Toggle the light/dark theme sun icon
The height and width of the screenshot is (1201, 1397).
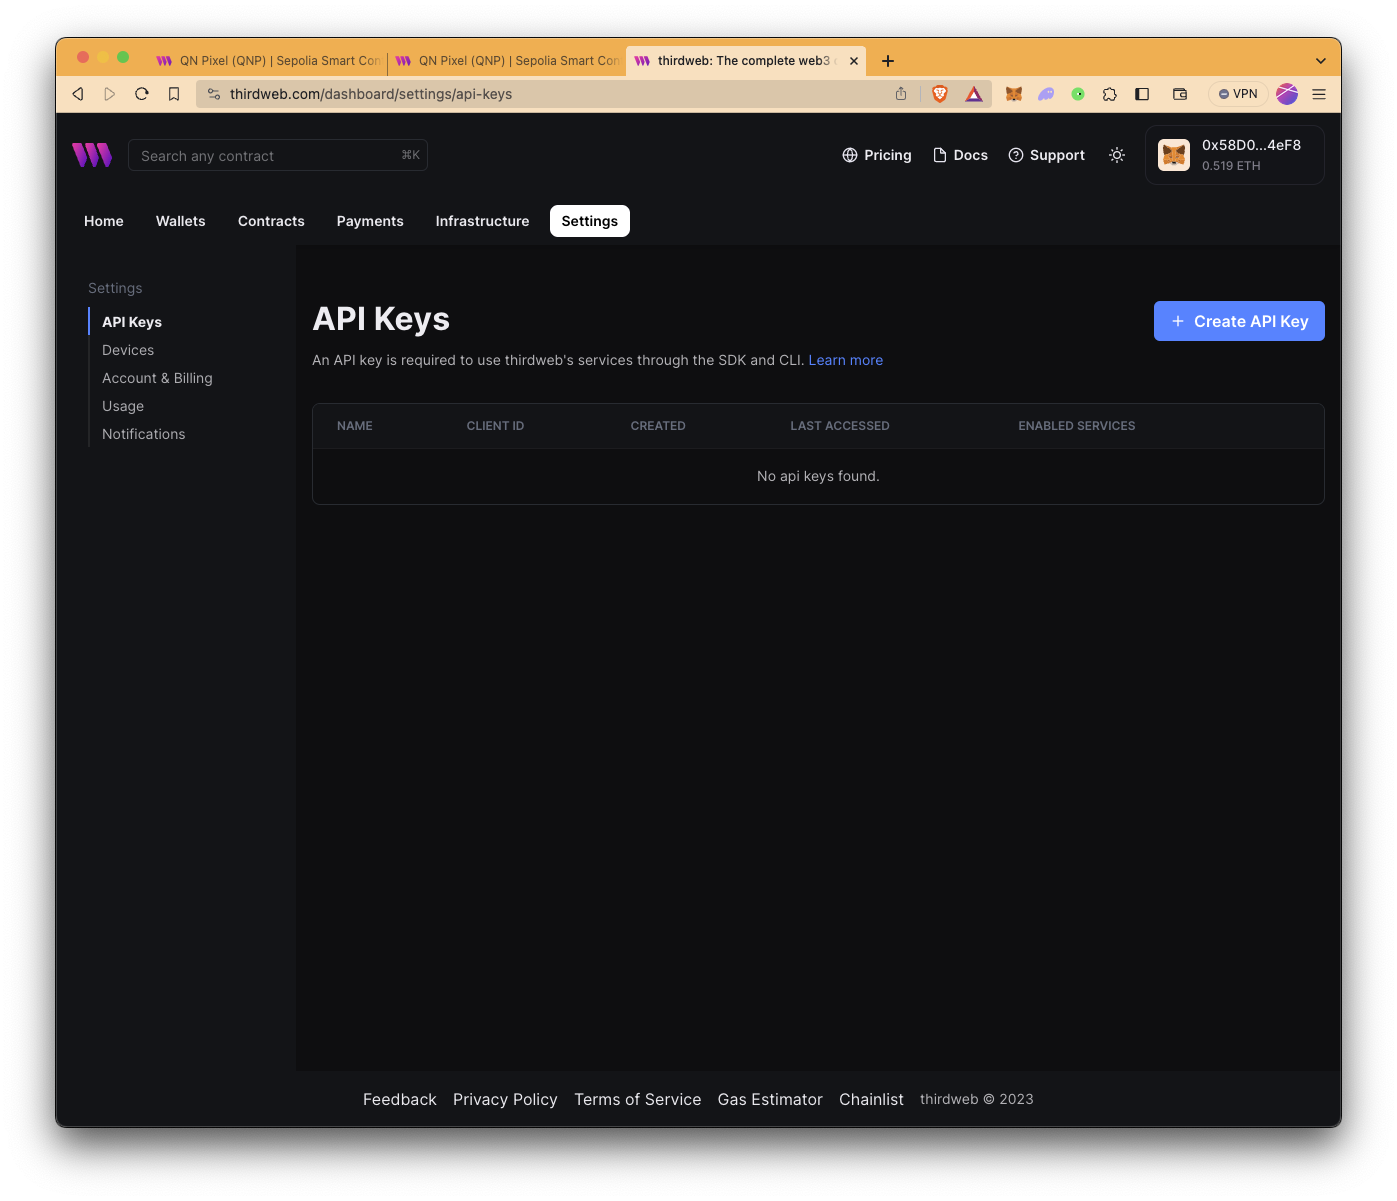1117,155
